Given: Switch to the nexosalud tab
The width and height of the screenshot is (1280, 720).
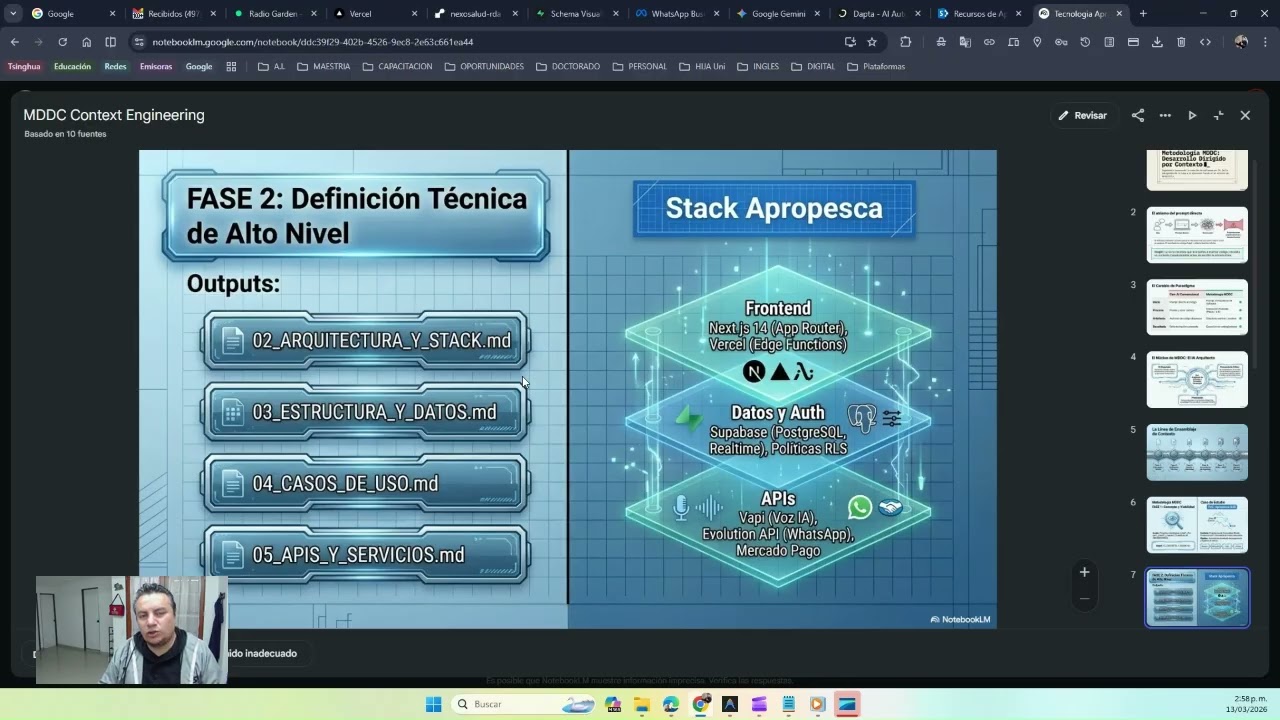Looking at the screenshot, I should 475,14.
